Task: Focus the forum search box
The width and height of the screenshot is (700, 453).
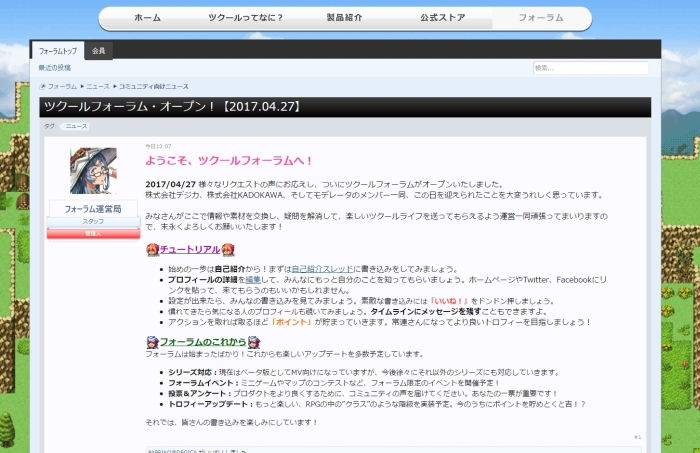Action: pos(594,68)
